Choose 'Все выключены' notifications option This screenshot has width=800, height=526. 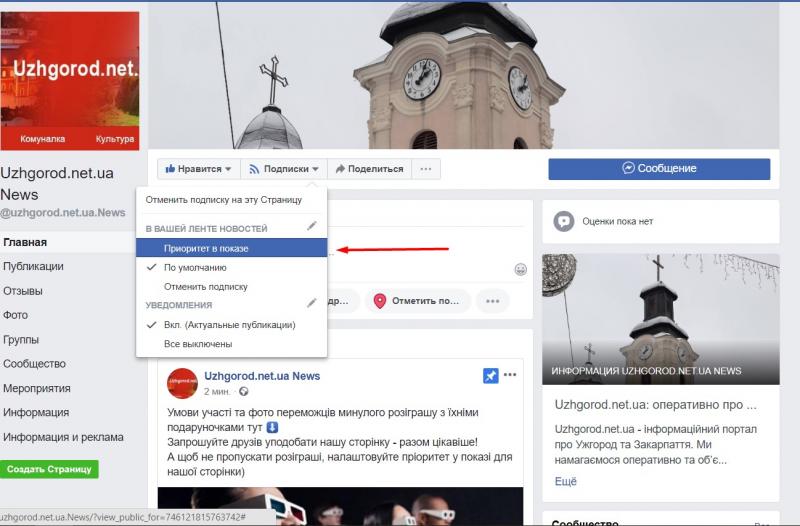click(198, 344)
